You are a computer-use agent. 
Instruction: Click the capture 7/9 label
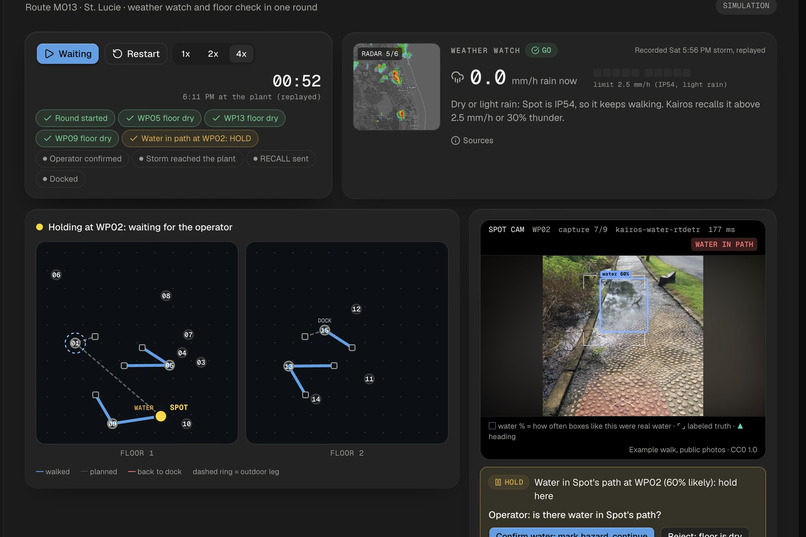tap(582, 230)
